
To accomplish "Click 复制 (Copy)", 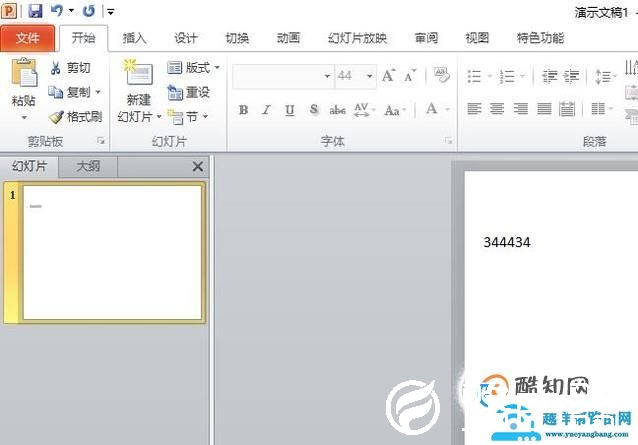I will tap(70, 92).
